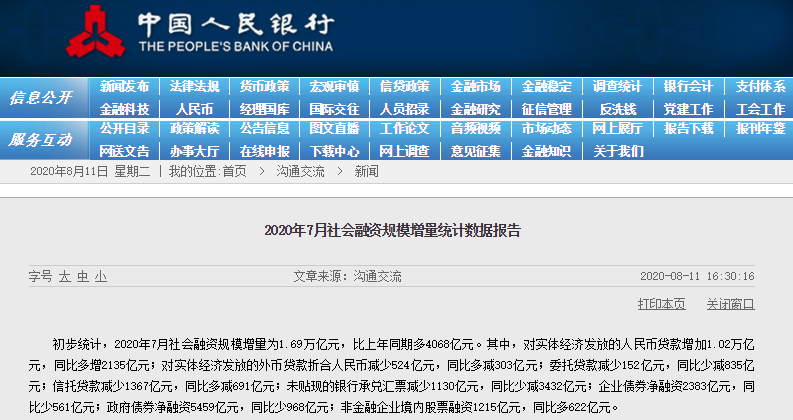Viewport: 793px width, 420px height.
Task: Open 人员招录 page
Action: point(405,109)
